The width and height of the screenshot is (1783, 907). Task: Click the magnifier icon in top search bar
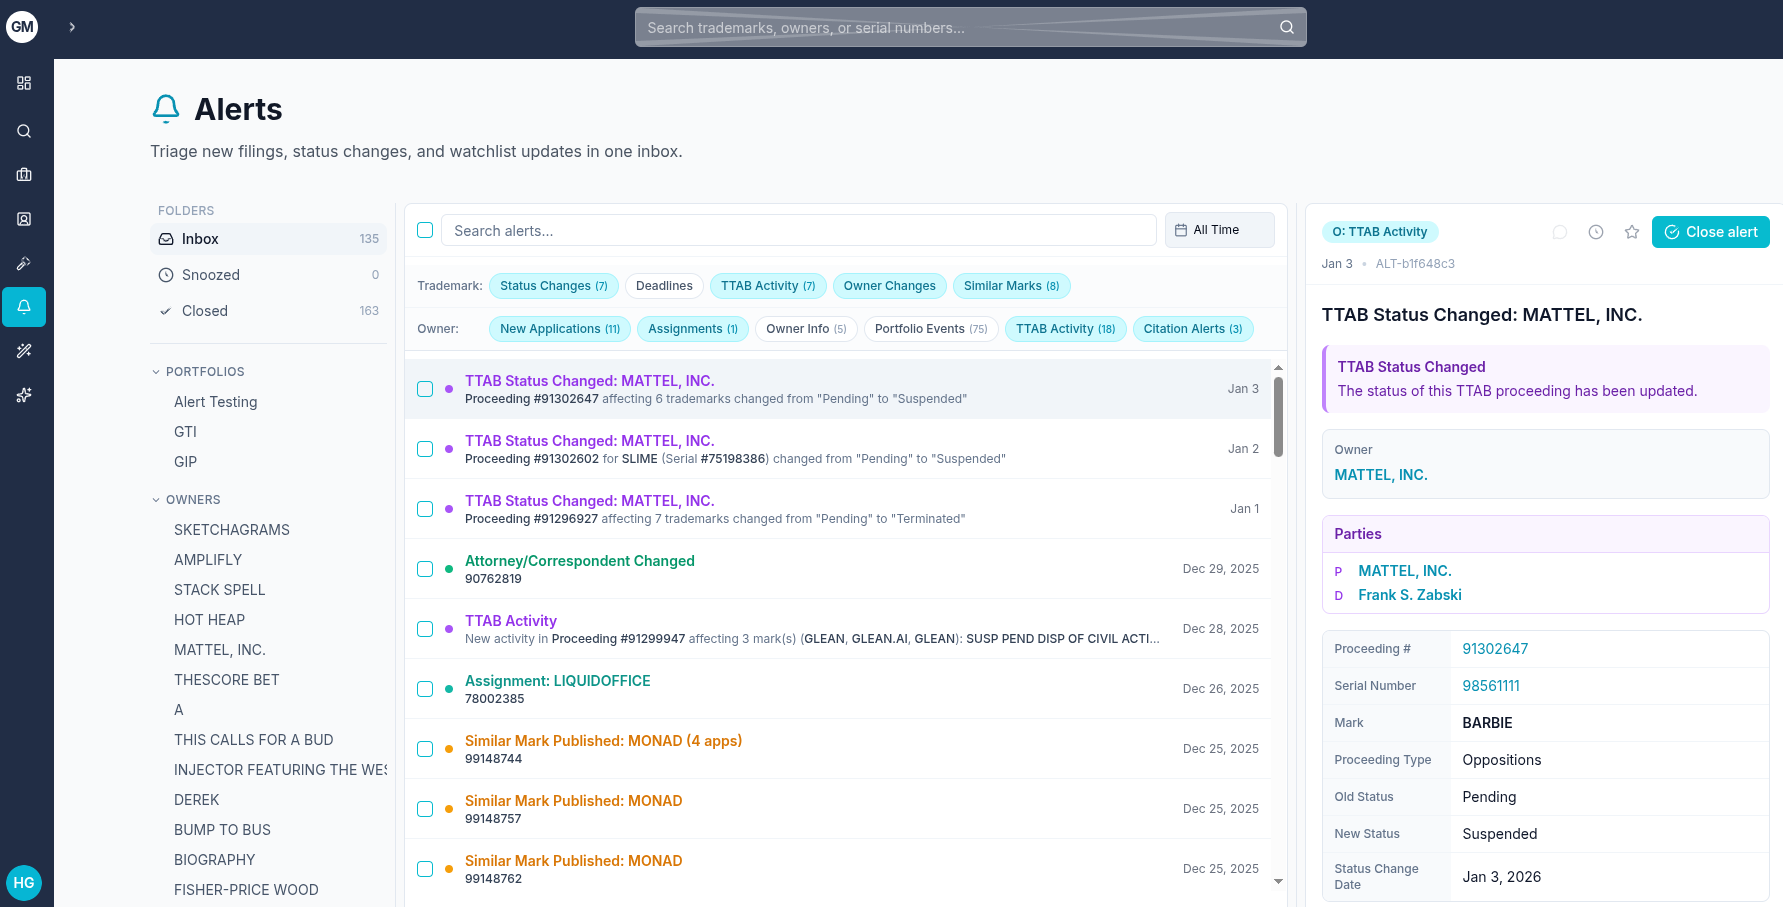[1287, 27]
